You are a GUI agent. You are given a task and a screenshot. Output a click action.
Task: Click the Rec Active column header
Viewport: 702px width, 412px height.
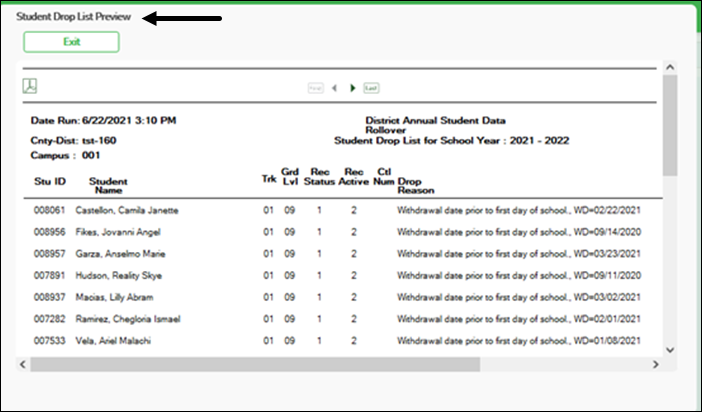click(354, 177)
